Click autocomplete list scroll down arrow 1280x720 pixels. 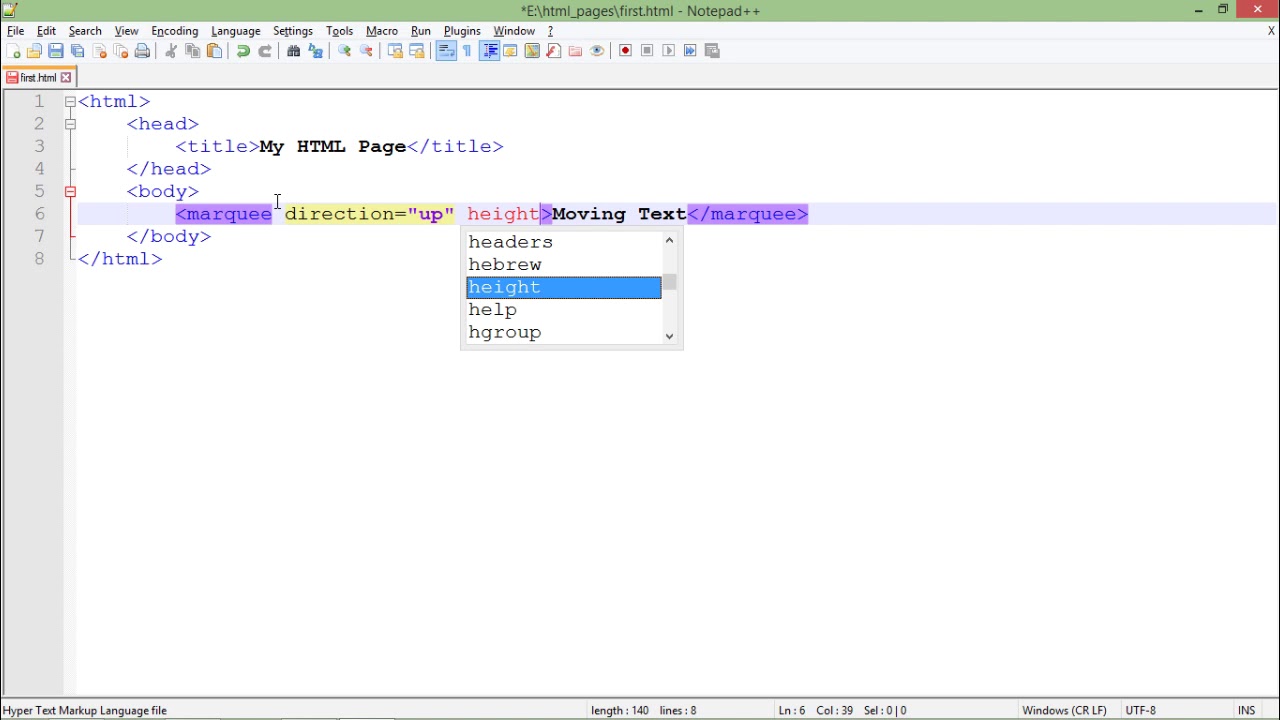[670, 336]
